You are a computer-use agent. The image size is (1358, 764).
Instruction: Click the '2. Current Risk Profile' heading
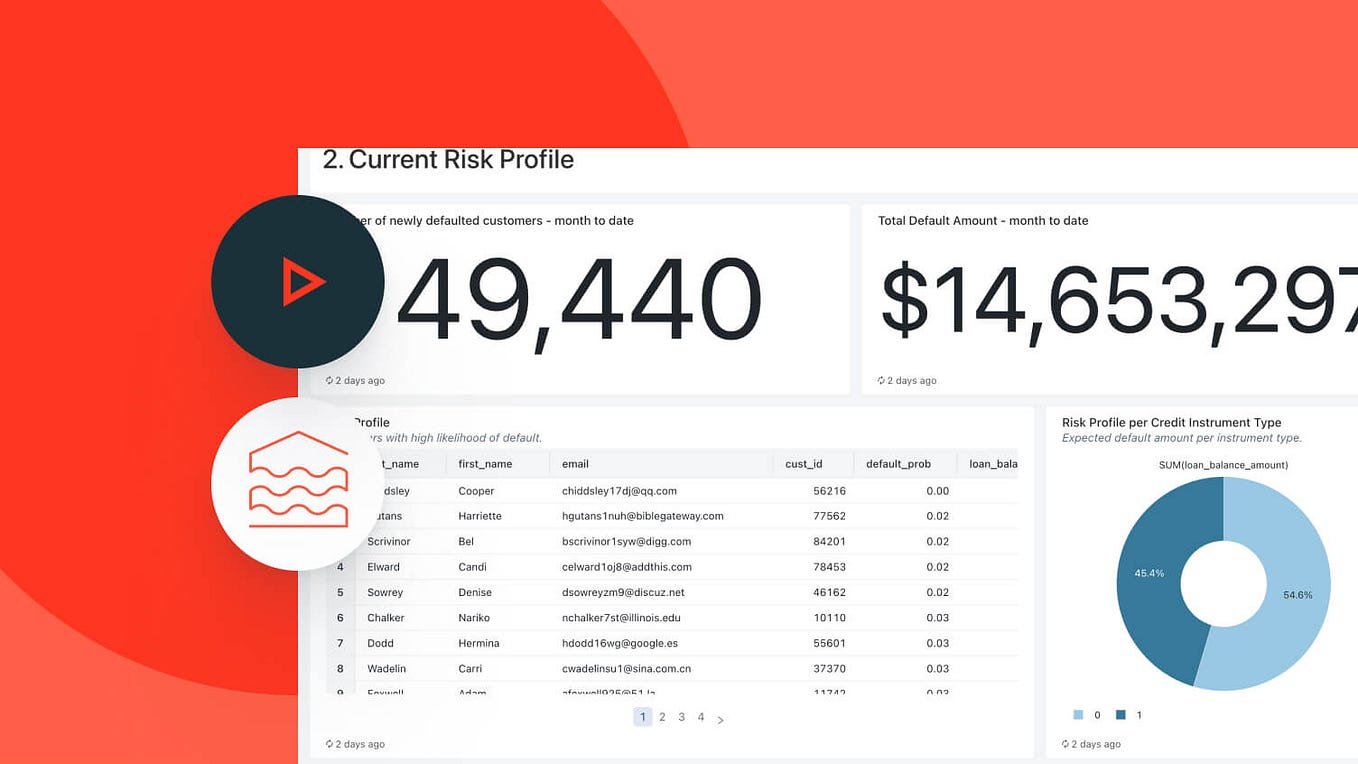click(448, 159)
